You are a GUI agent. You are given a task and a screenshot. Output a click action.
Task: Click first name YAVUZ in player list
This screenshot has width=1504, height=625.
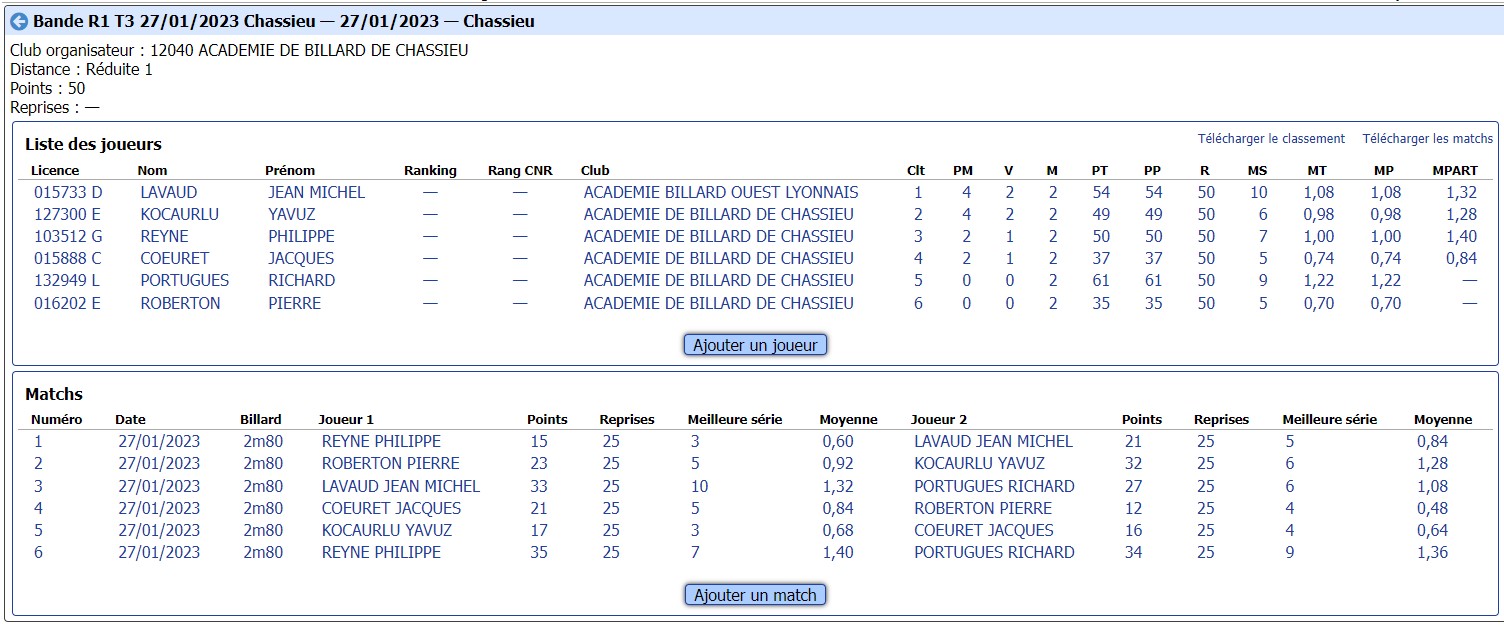[293, 214]
